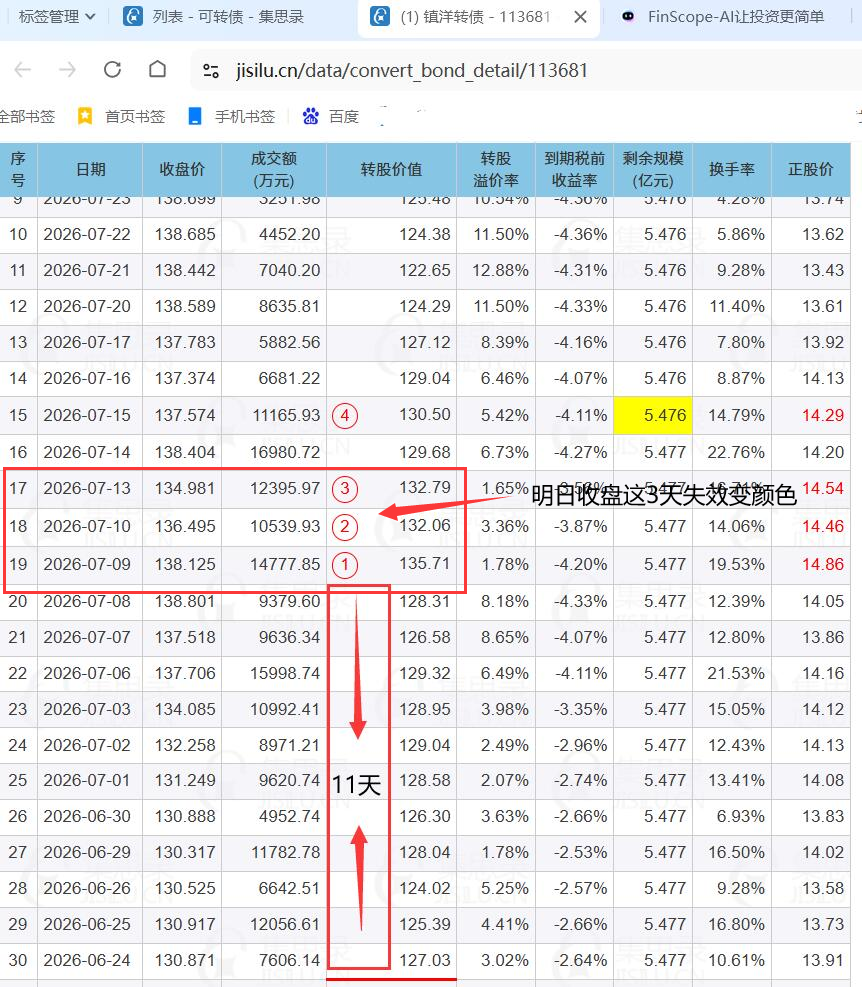
Task: Sort by the 收盘价 column header
Action: pos(182,169)
